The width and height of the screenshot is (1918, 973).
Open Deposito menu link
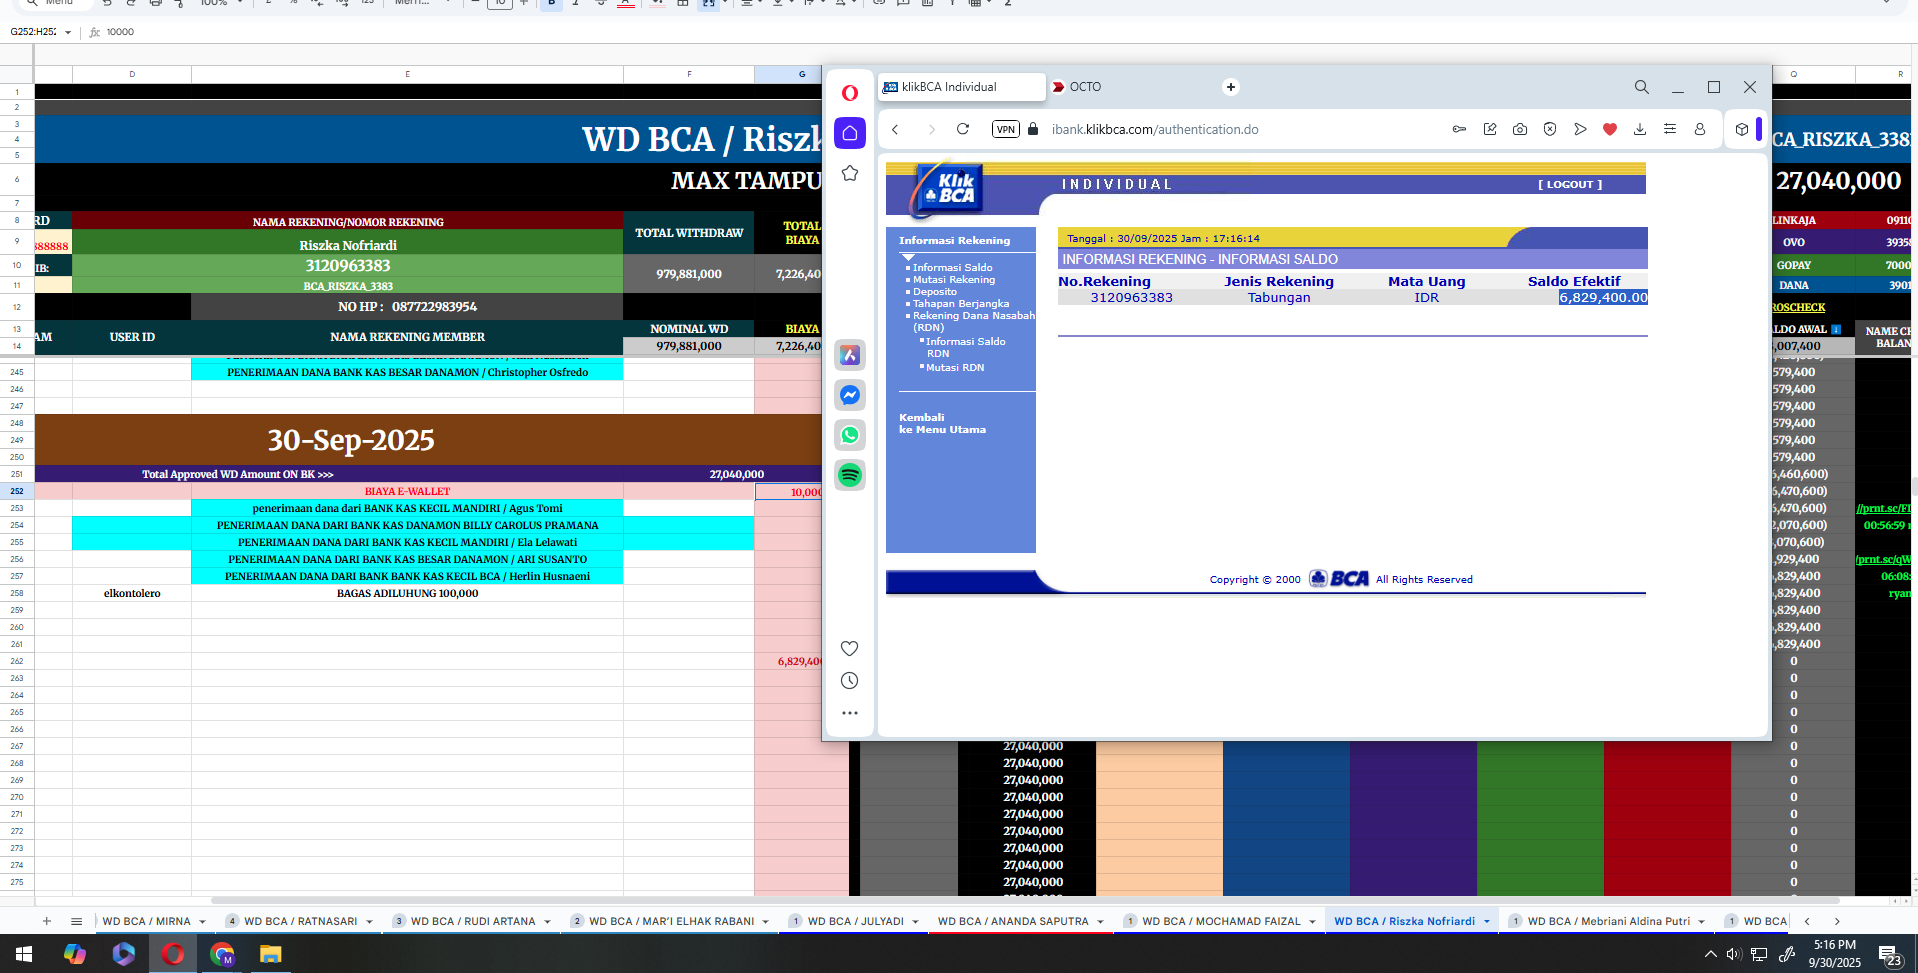(934, 291)
